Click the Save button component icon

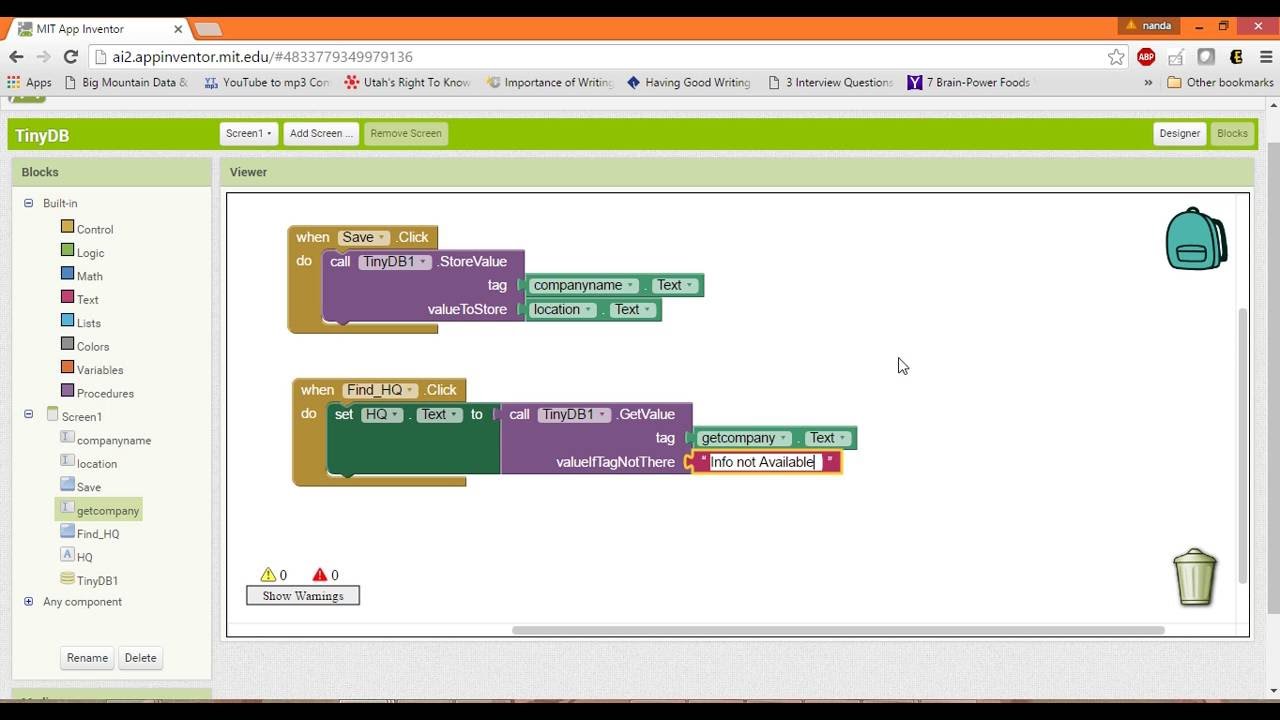pyautogui.click(x=68, y=485)
